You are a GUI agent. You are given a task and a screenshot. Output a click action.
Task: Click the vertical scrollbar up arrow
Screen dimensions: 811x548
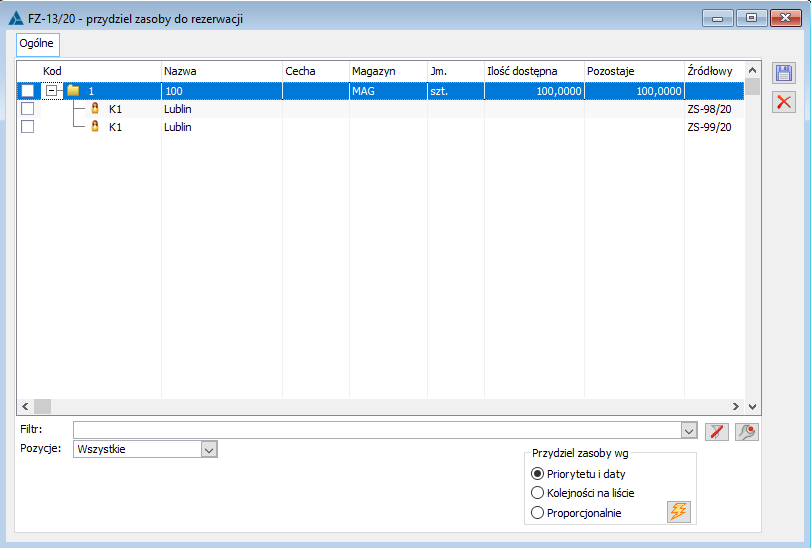pos(753,70)
